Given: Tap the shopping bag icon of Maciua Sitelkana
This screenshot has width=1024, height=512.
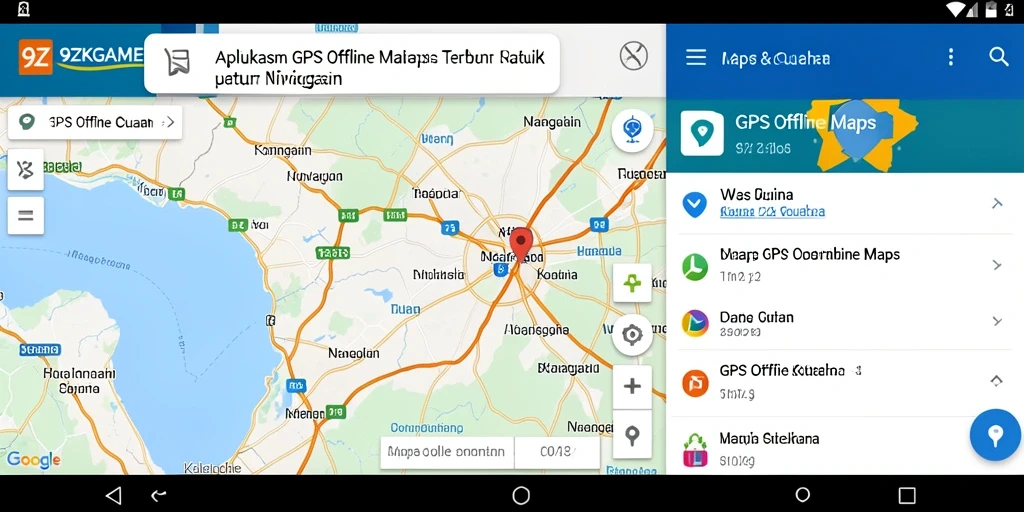Looking at the screenshot, I should [695, 449].
